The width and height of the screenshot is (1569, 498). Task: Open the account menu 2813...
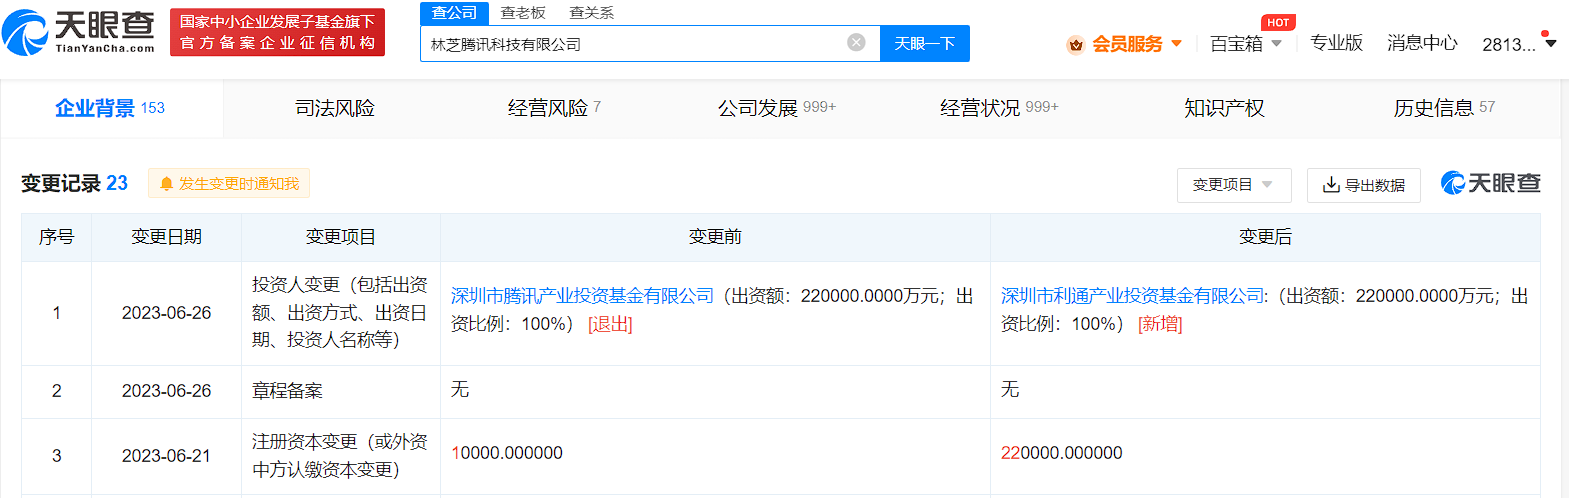[x=1519, y=44]
